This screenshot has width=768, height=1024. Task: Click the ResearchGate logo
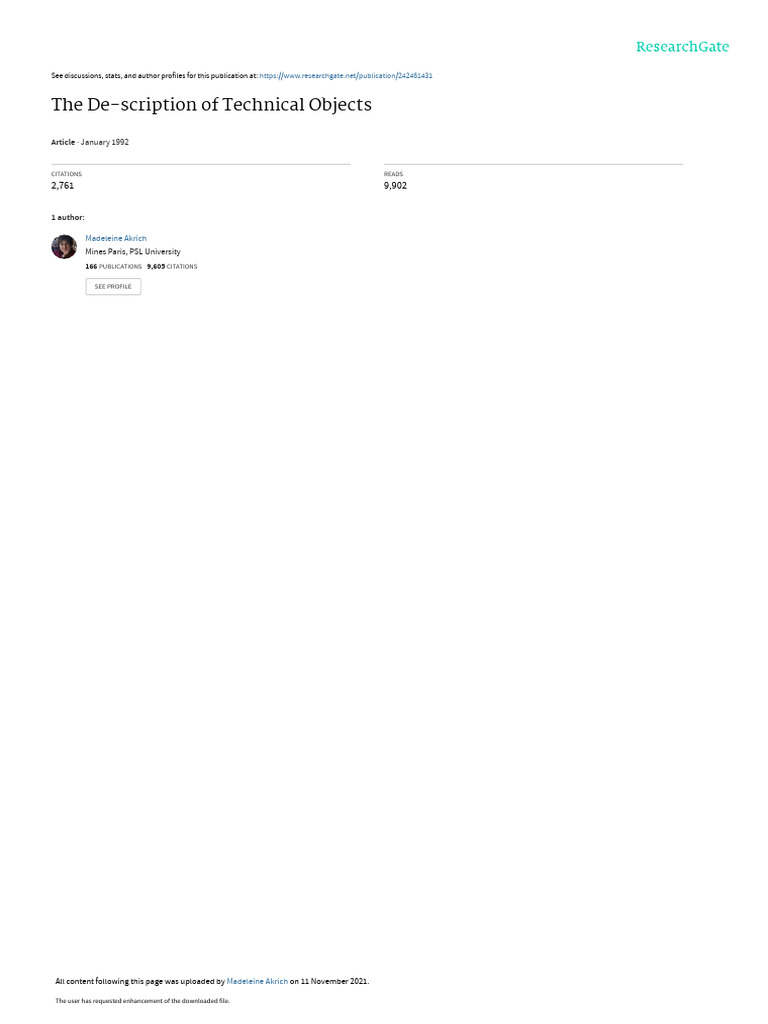[x=682, y=47]
